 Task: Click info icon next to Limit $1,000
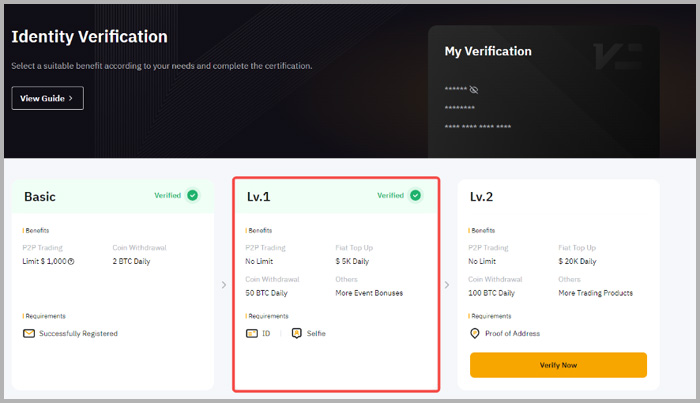[x=71, y=262]
